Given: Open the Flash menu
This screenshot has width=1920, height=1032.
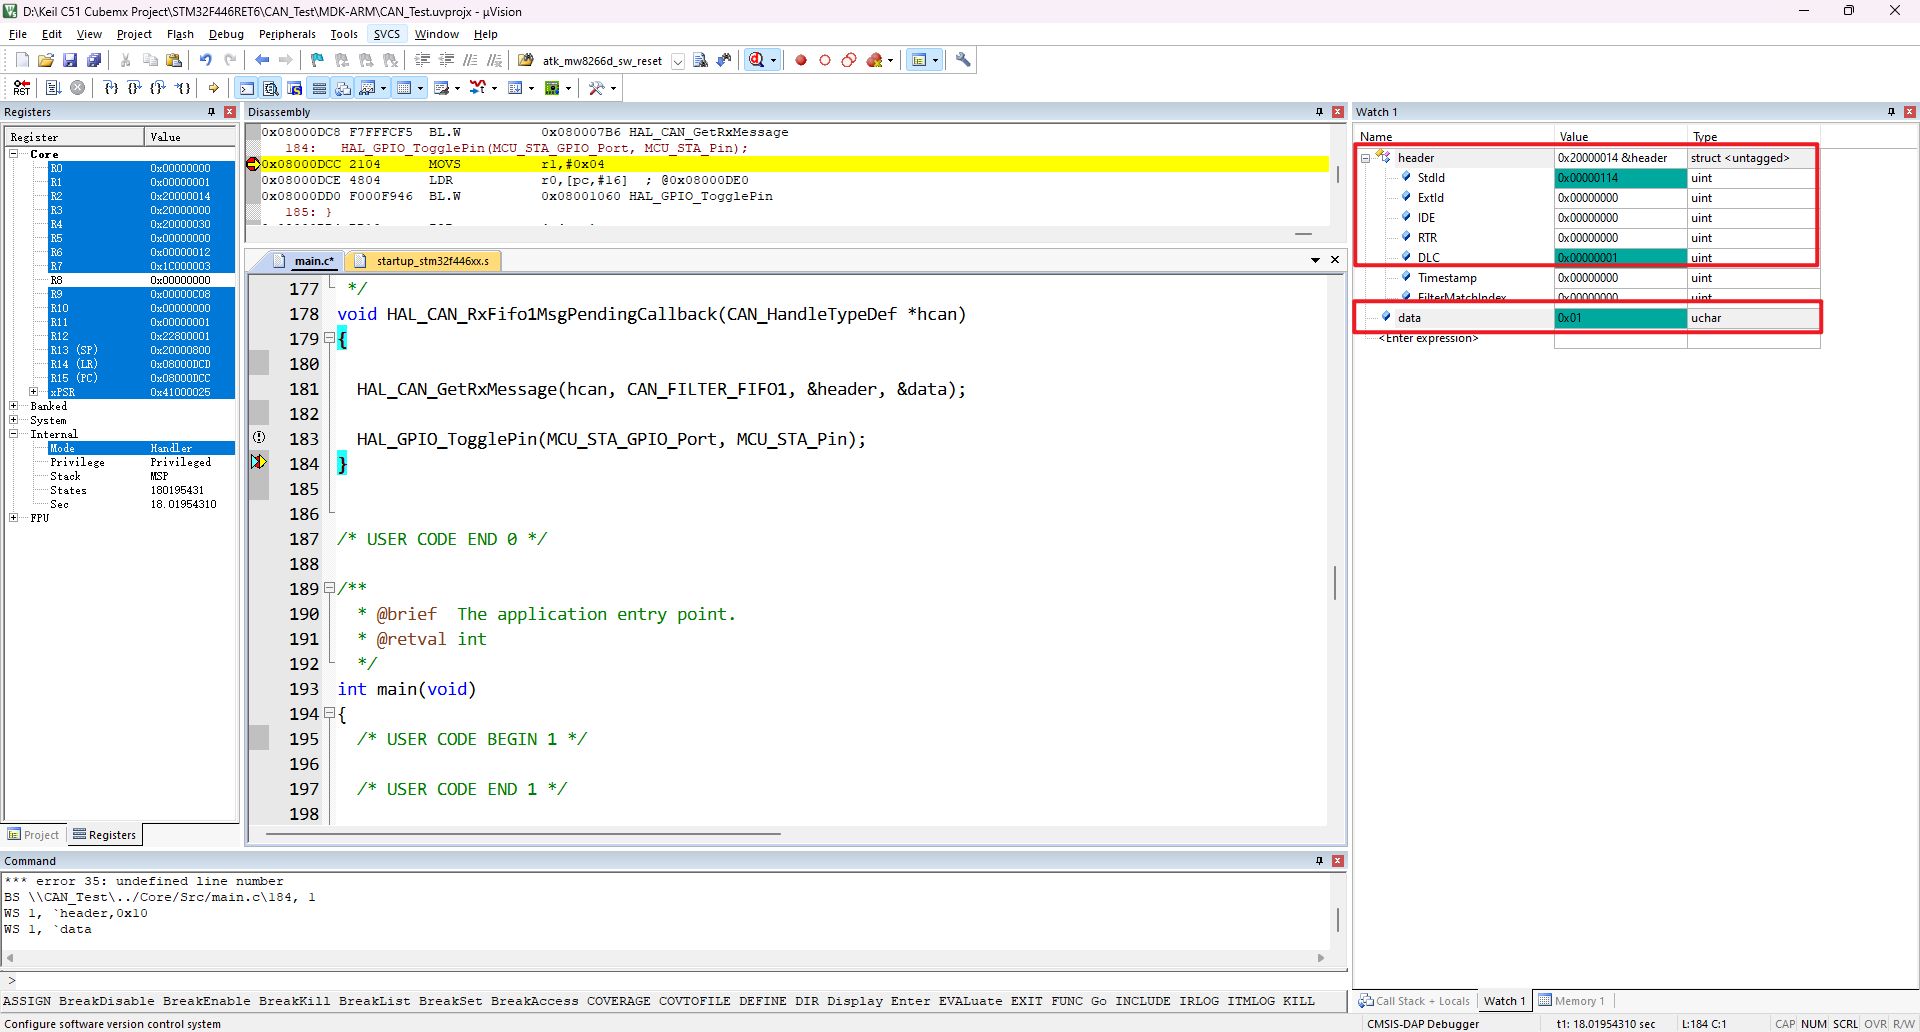Looking at the screenshot, I should click(x=180, y=34).
